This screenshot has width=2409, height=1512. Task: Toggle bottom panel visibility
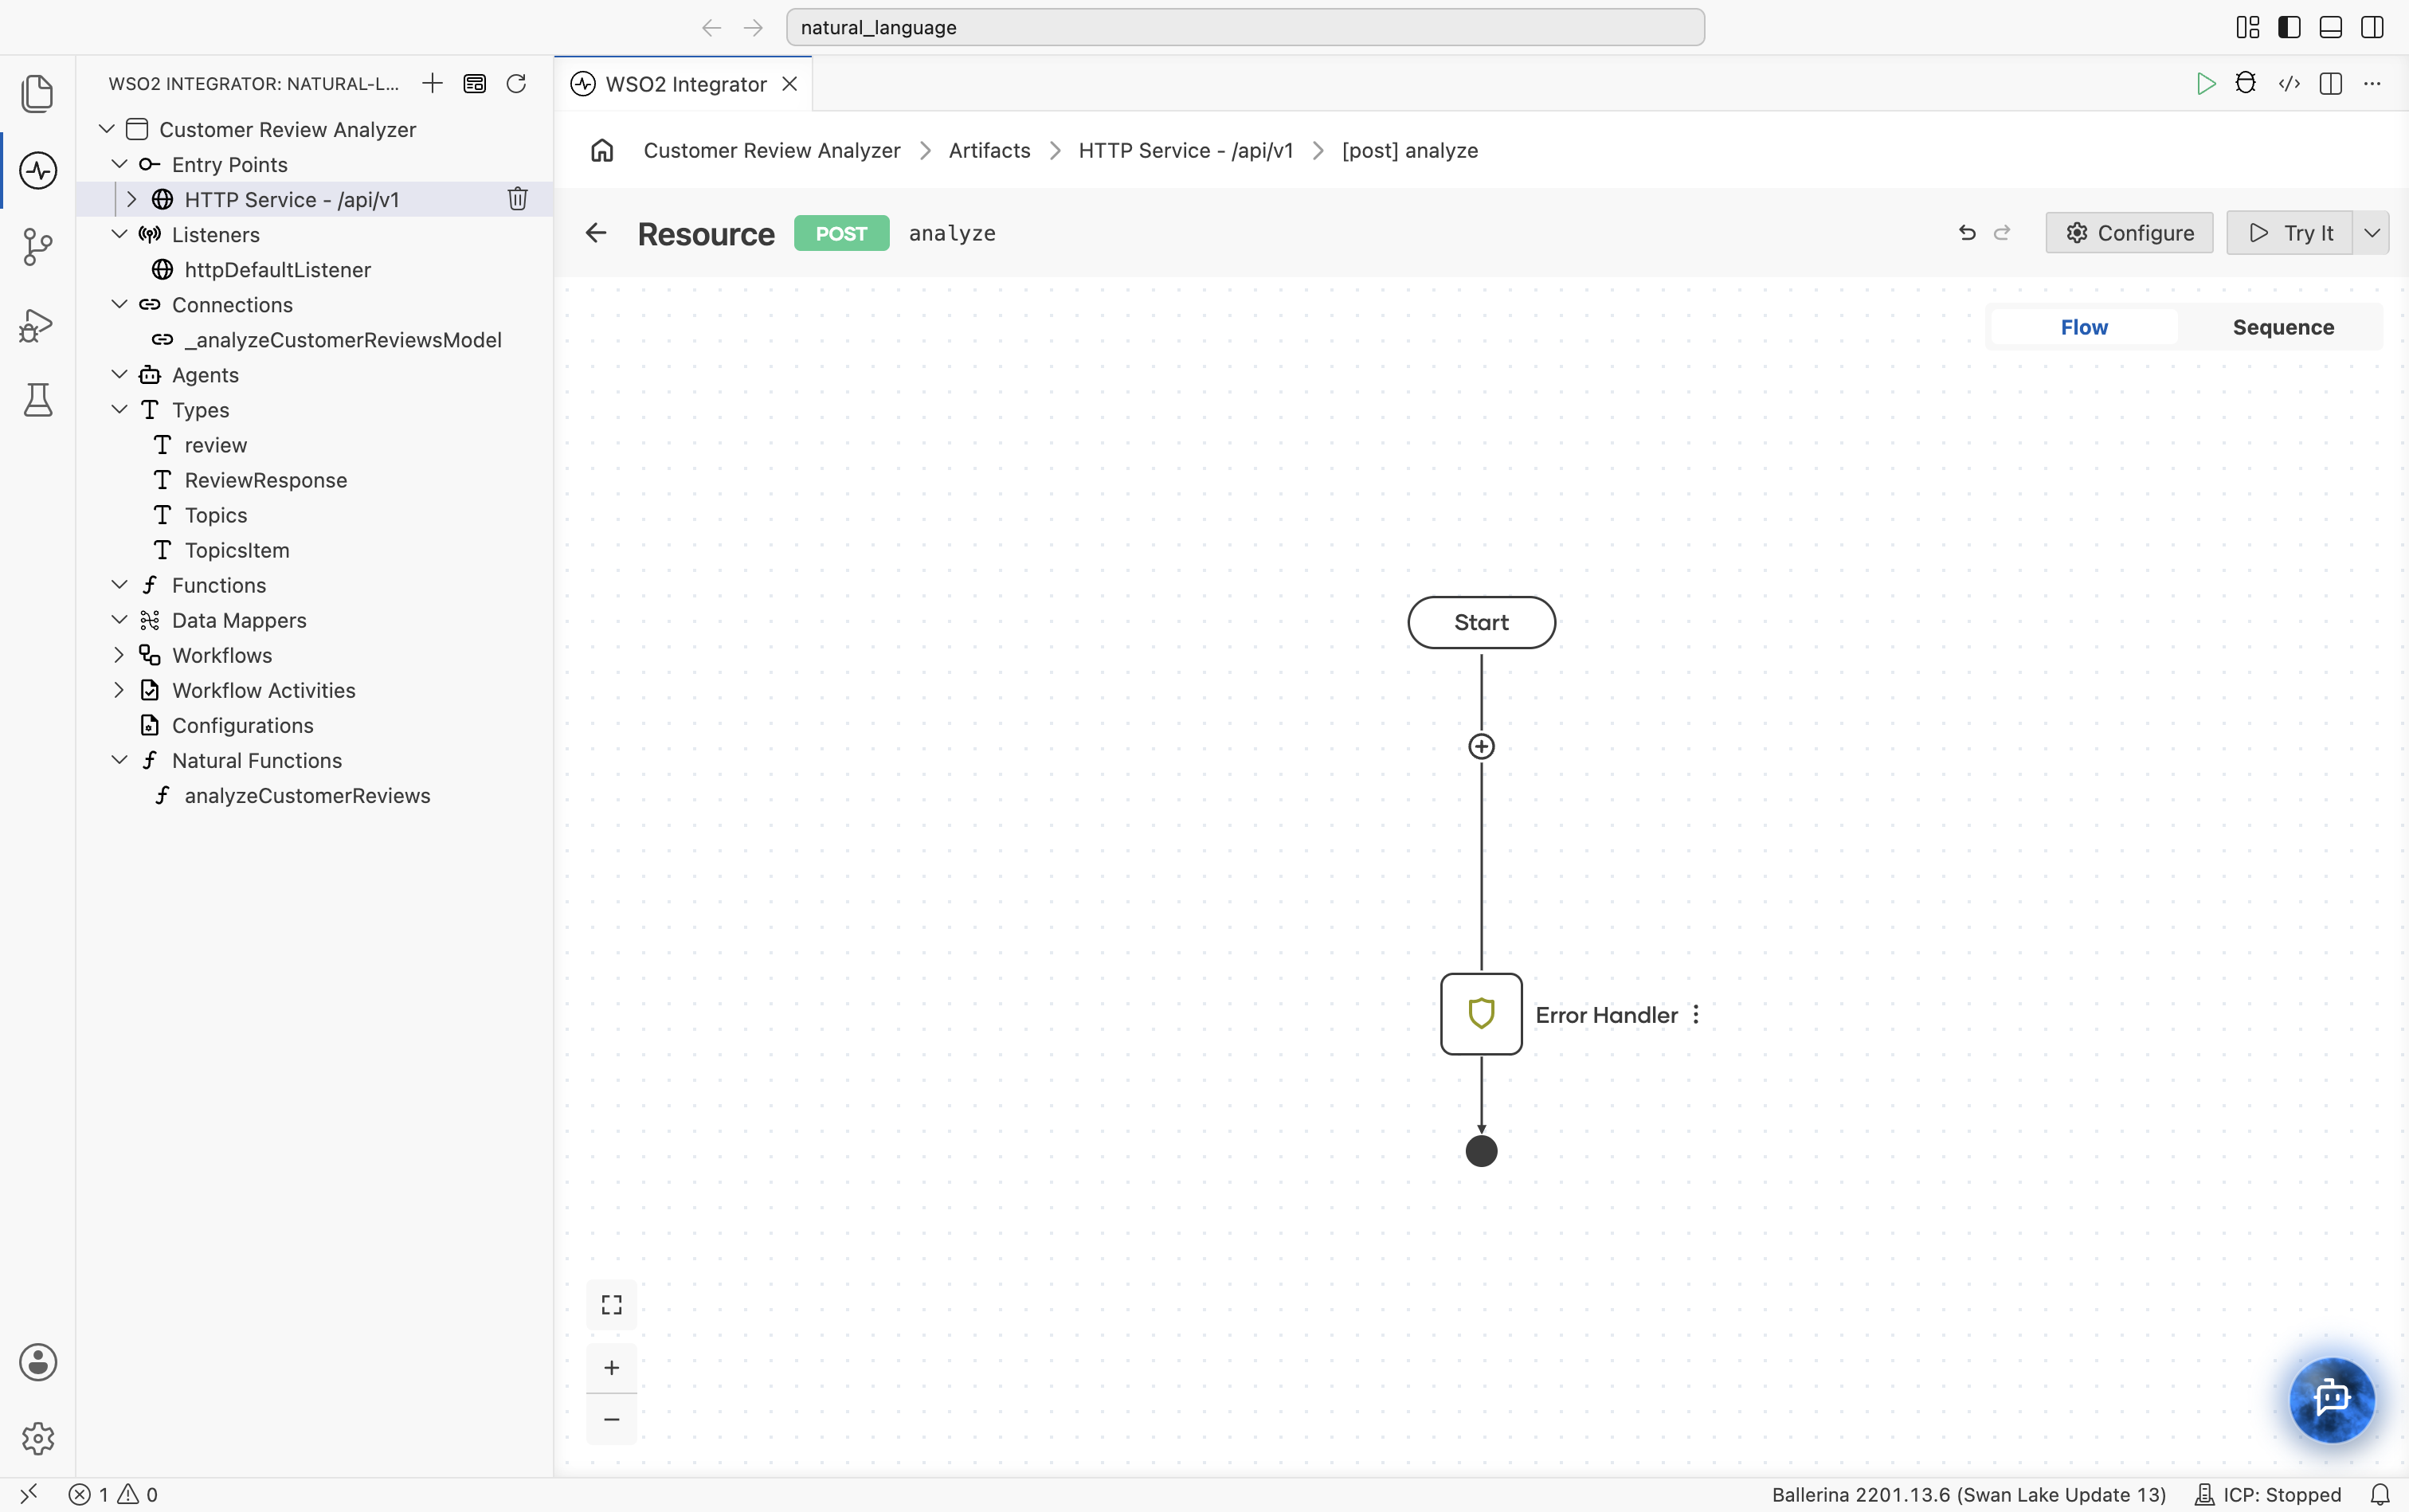pyautogui.click(x=2331, y=27)
